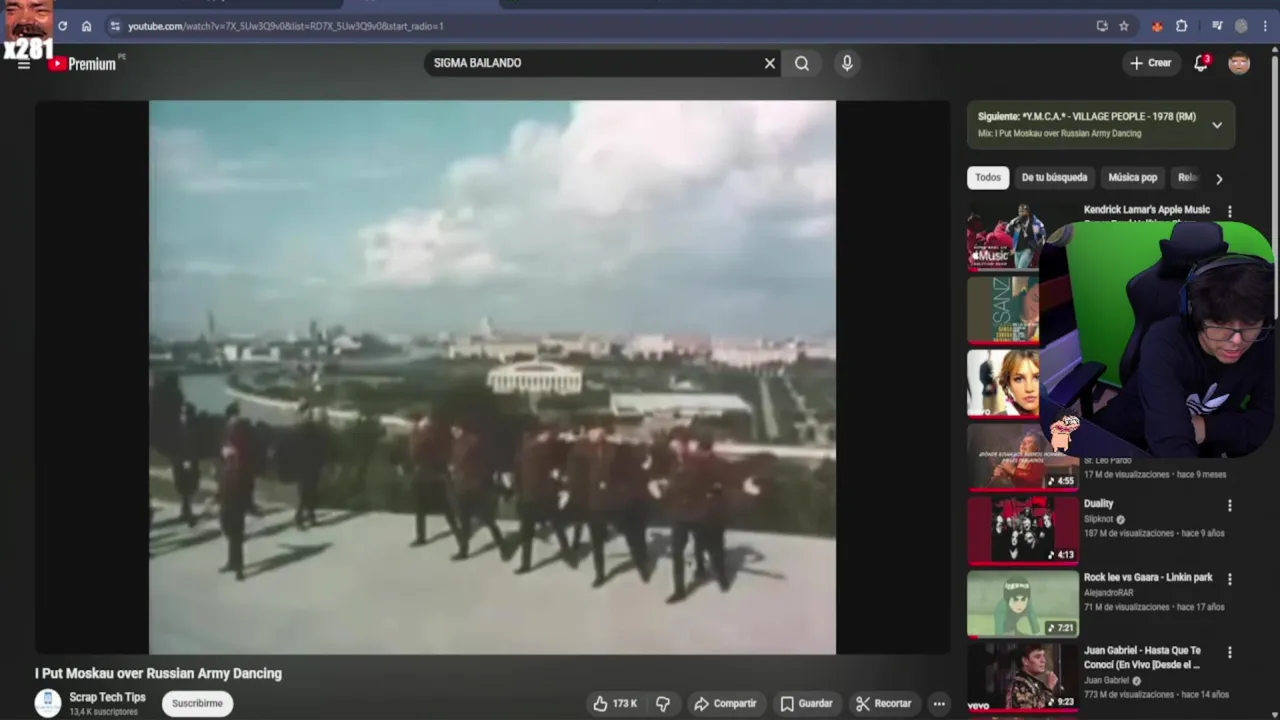Share the video via Compartir
The image size is (1280, 720).
(x=726, y=704)
